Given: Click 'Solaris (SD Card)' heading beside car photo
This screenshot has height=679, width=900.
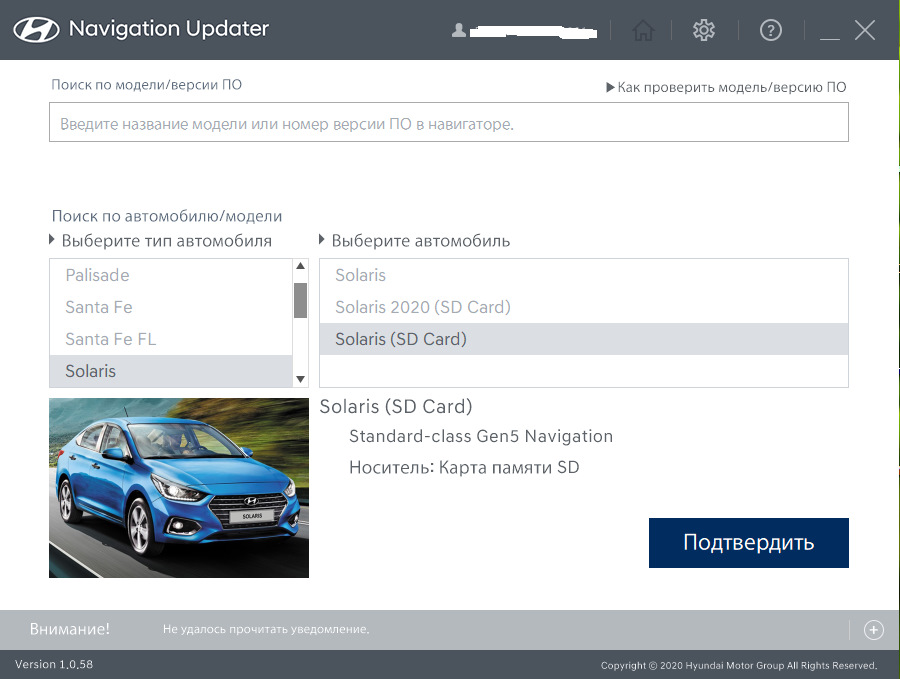Looking at the screenshot, I should [x=396, y=406].
